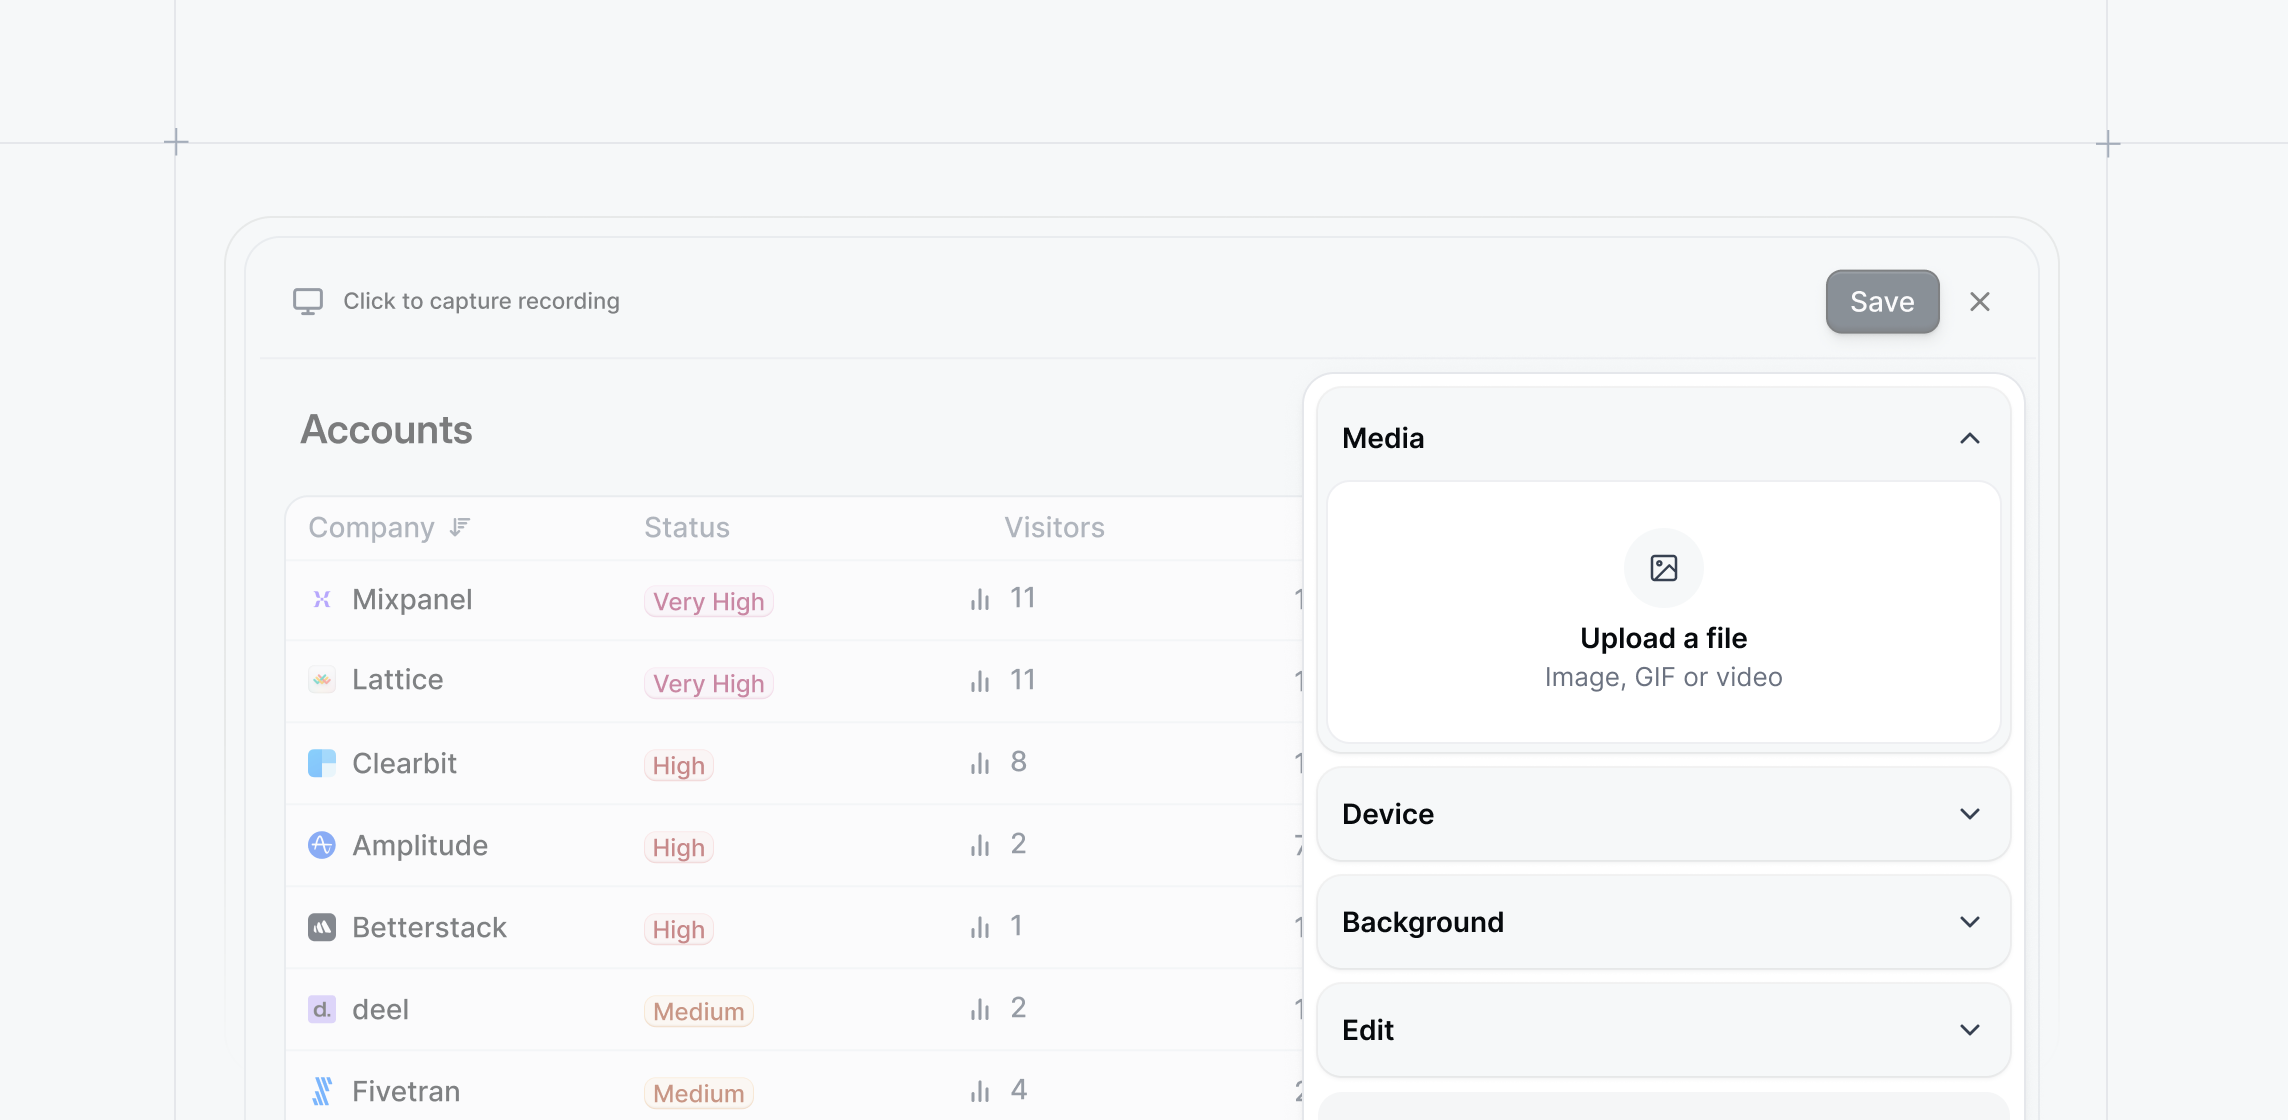Close the editor with the X button
2288x1120 pixels.
(x=1979, y=301)
